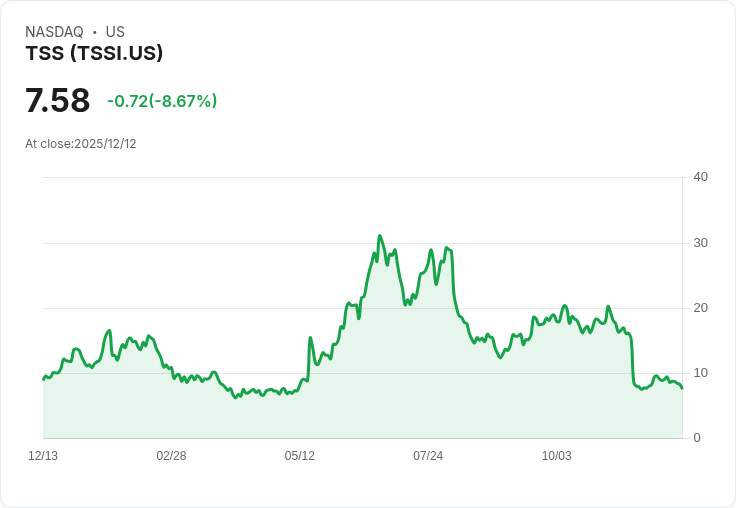The height and width of the screenshot is (508, 736).
Task: Click the TSS (TSSI.US) stock title
Action: point(94,53)
